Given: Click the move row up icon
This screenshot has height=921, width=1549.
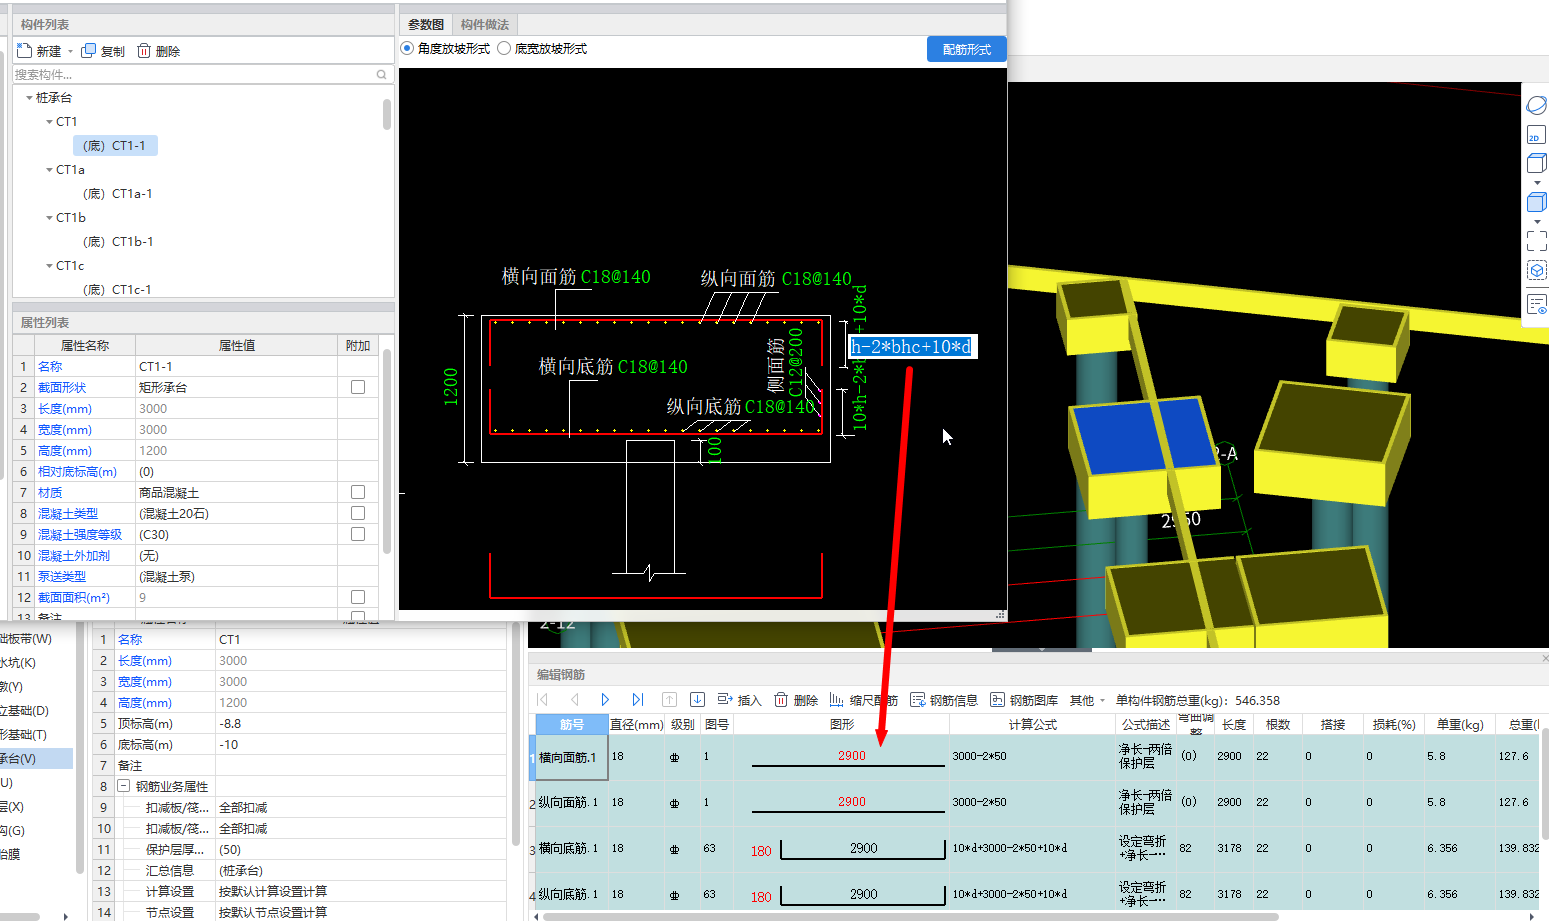Looking at the screenshot, I should (x=669, y=700).
